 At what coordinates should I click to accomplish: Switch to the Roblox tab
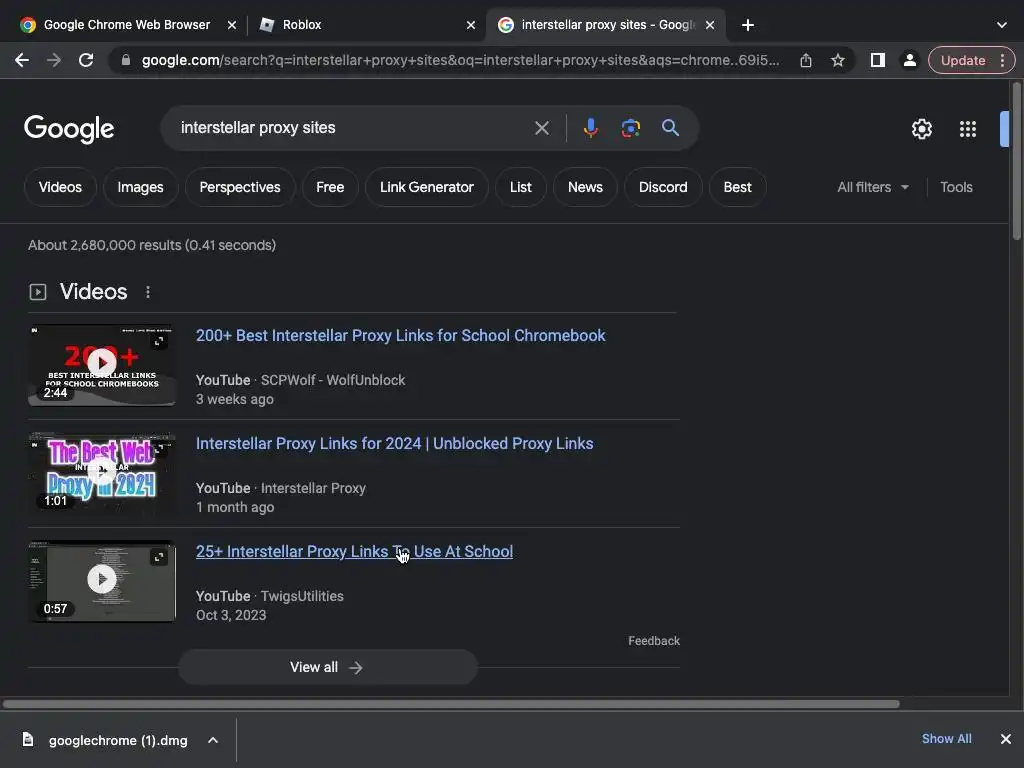366,25
